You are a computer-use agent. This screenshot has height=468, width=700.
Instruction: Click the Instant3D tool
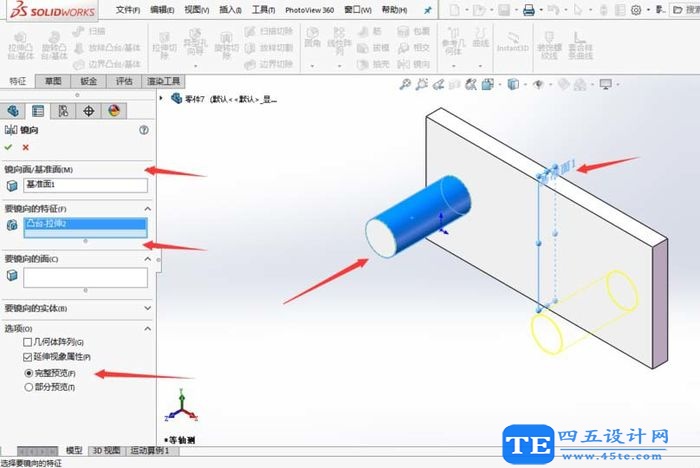point(512,42)
